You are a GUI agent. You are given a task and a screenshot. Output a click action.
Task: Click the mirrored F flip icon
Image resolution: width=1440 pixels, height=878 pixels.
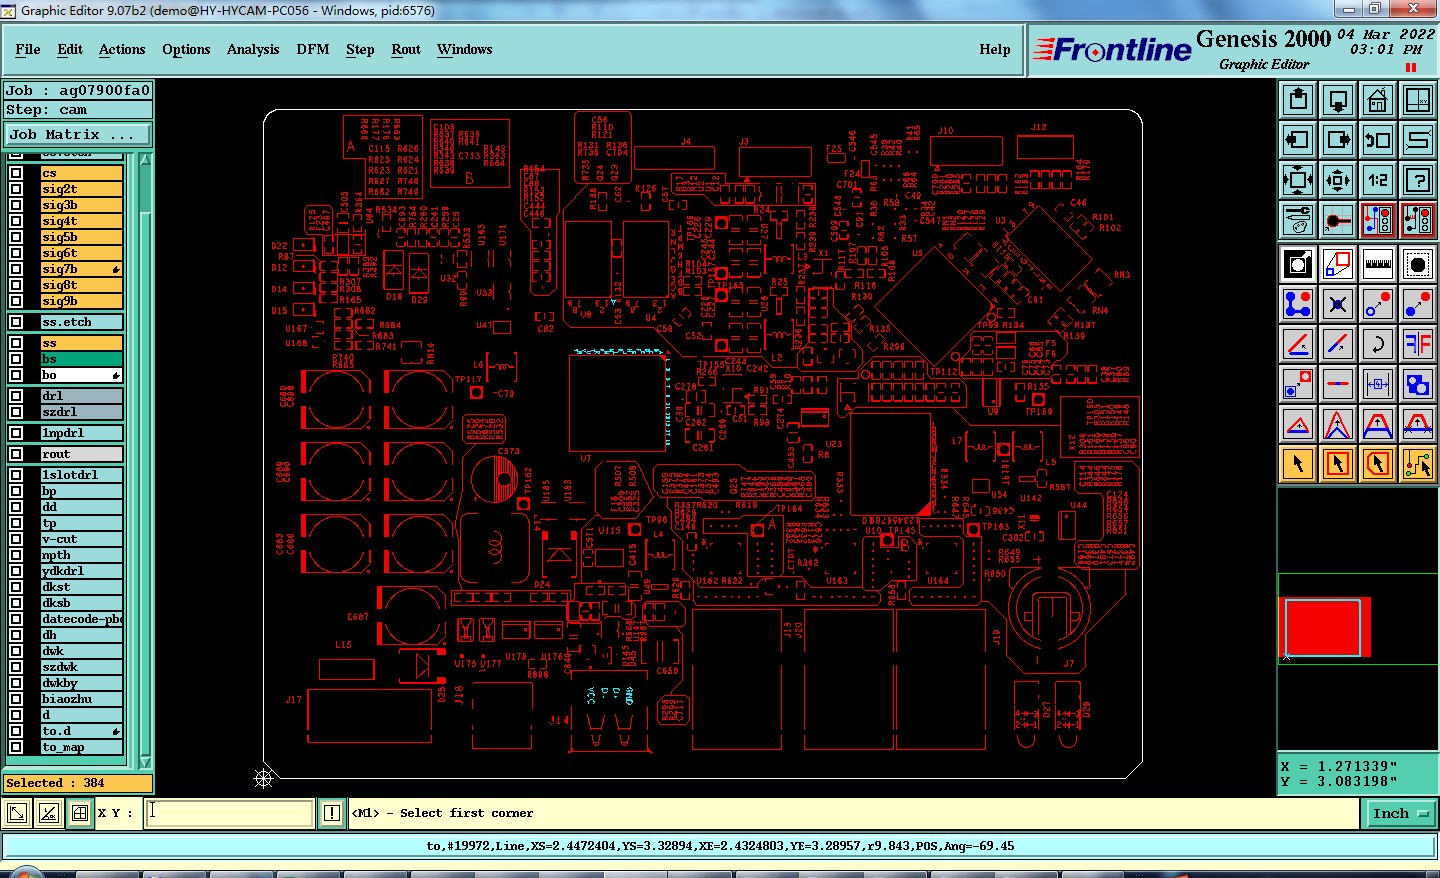click(1418, 344)
